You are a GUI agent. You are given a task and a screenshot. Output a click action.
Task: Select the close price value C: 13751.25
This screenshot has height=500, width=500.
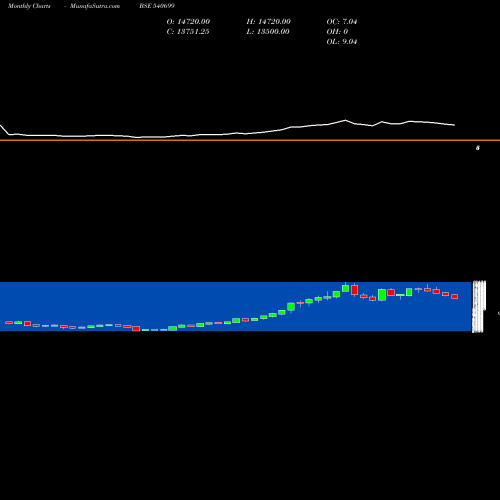point(188,32)
